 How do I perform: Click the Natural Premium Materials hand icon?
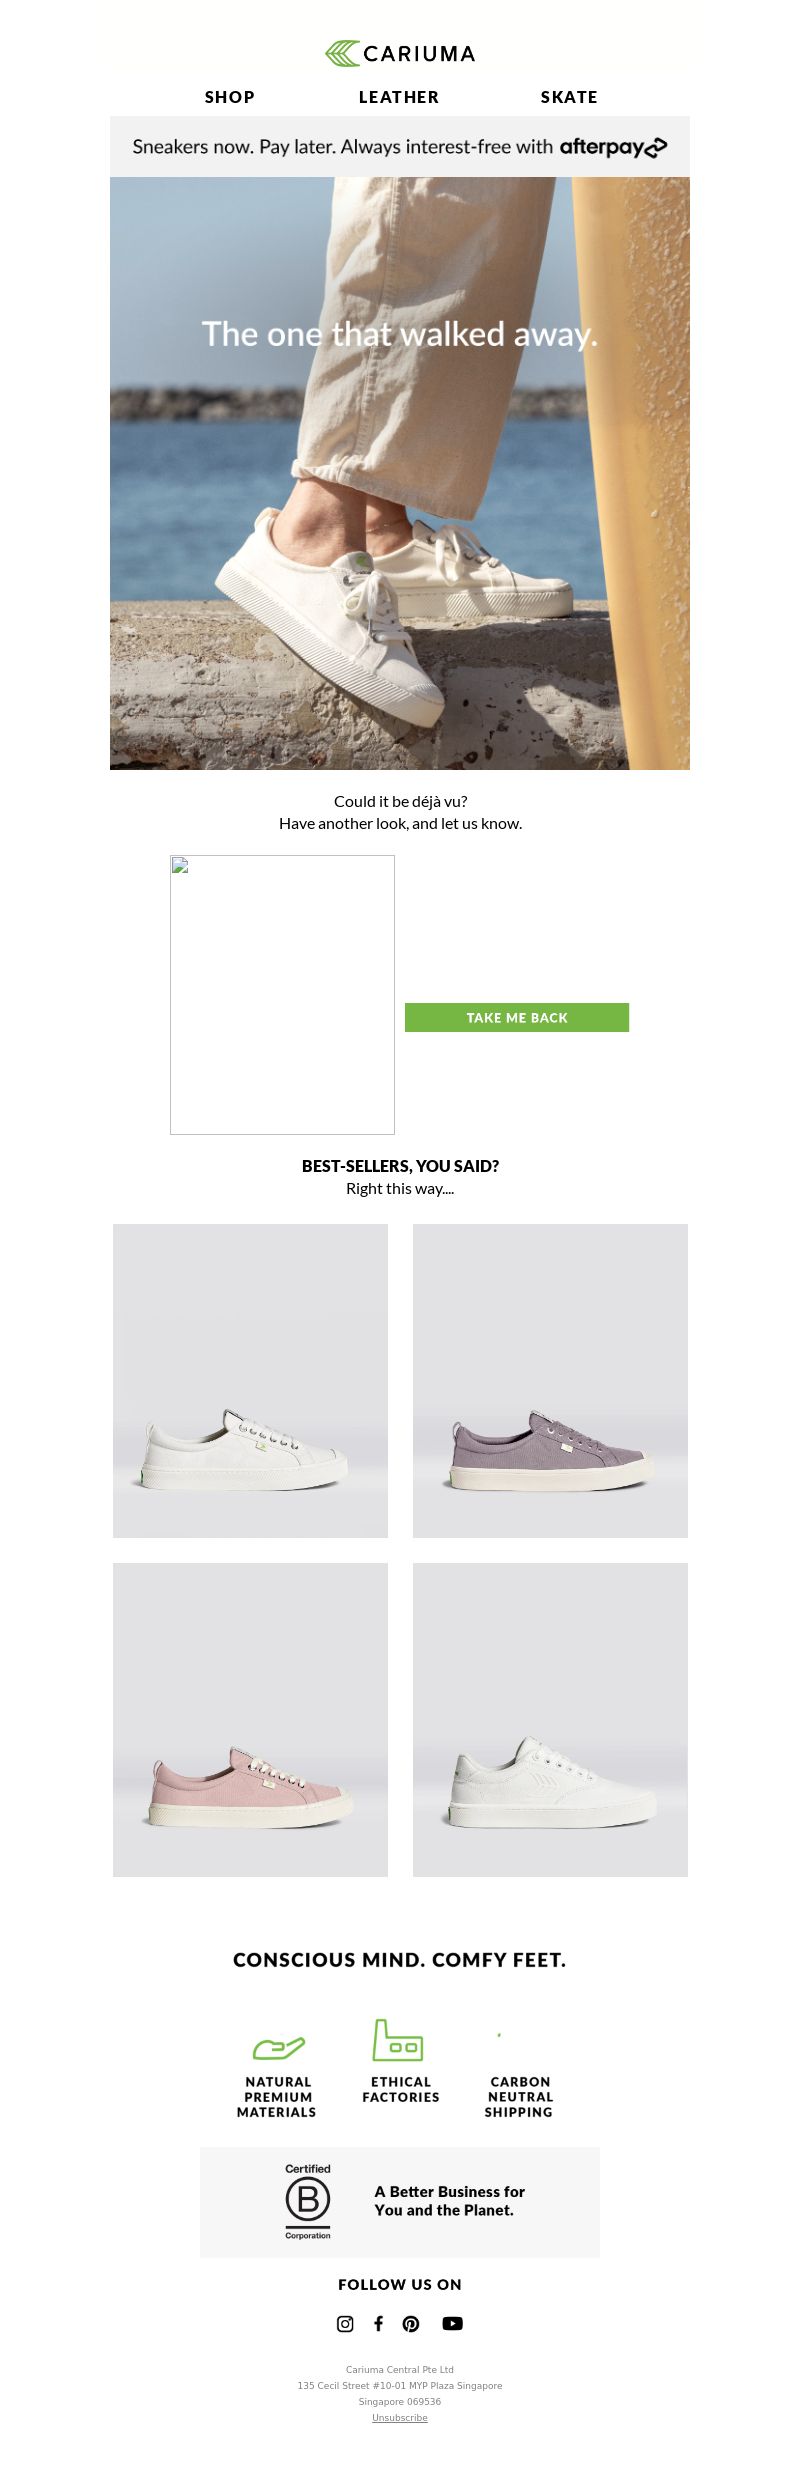click(278, 2048)
